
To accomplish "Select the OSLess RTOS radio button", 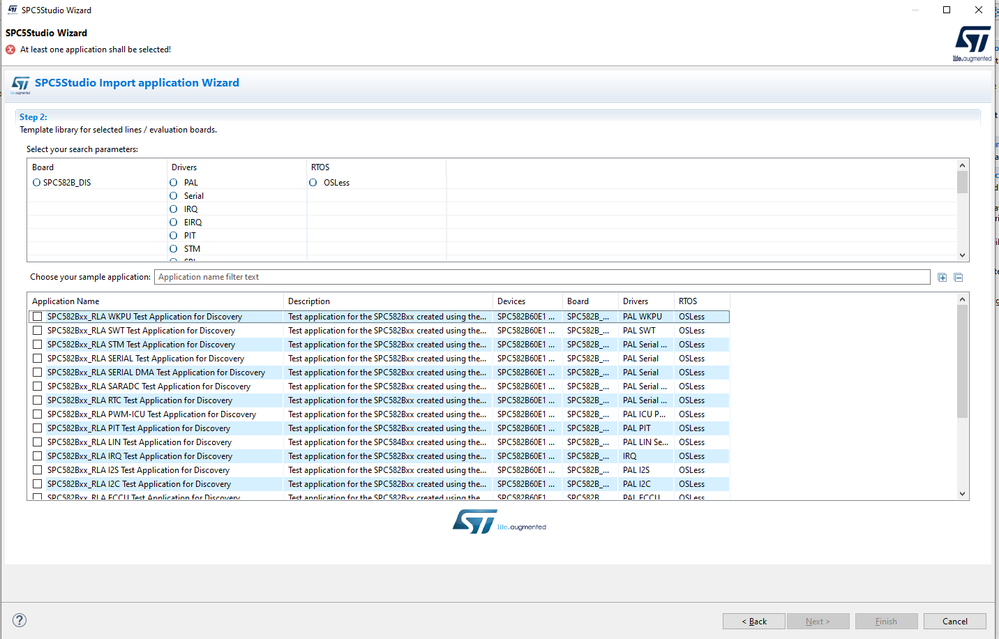I will tap(313, 182).
